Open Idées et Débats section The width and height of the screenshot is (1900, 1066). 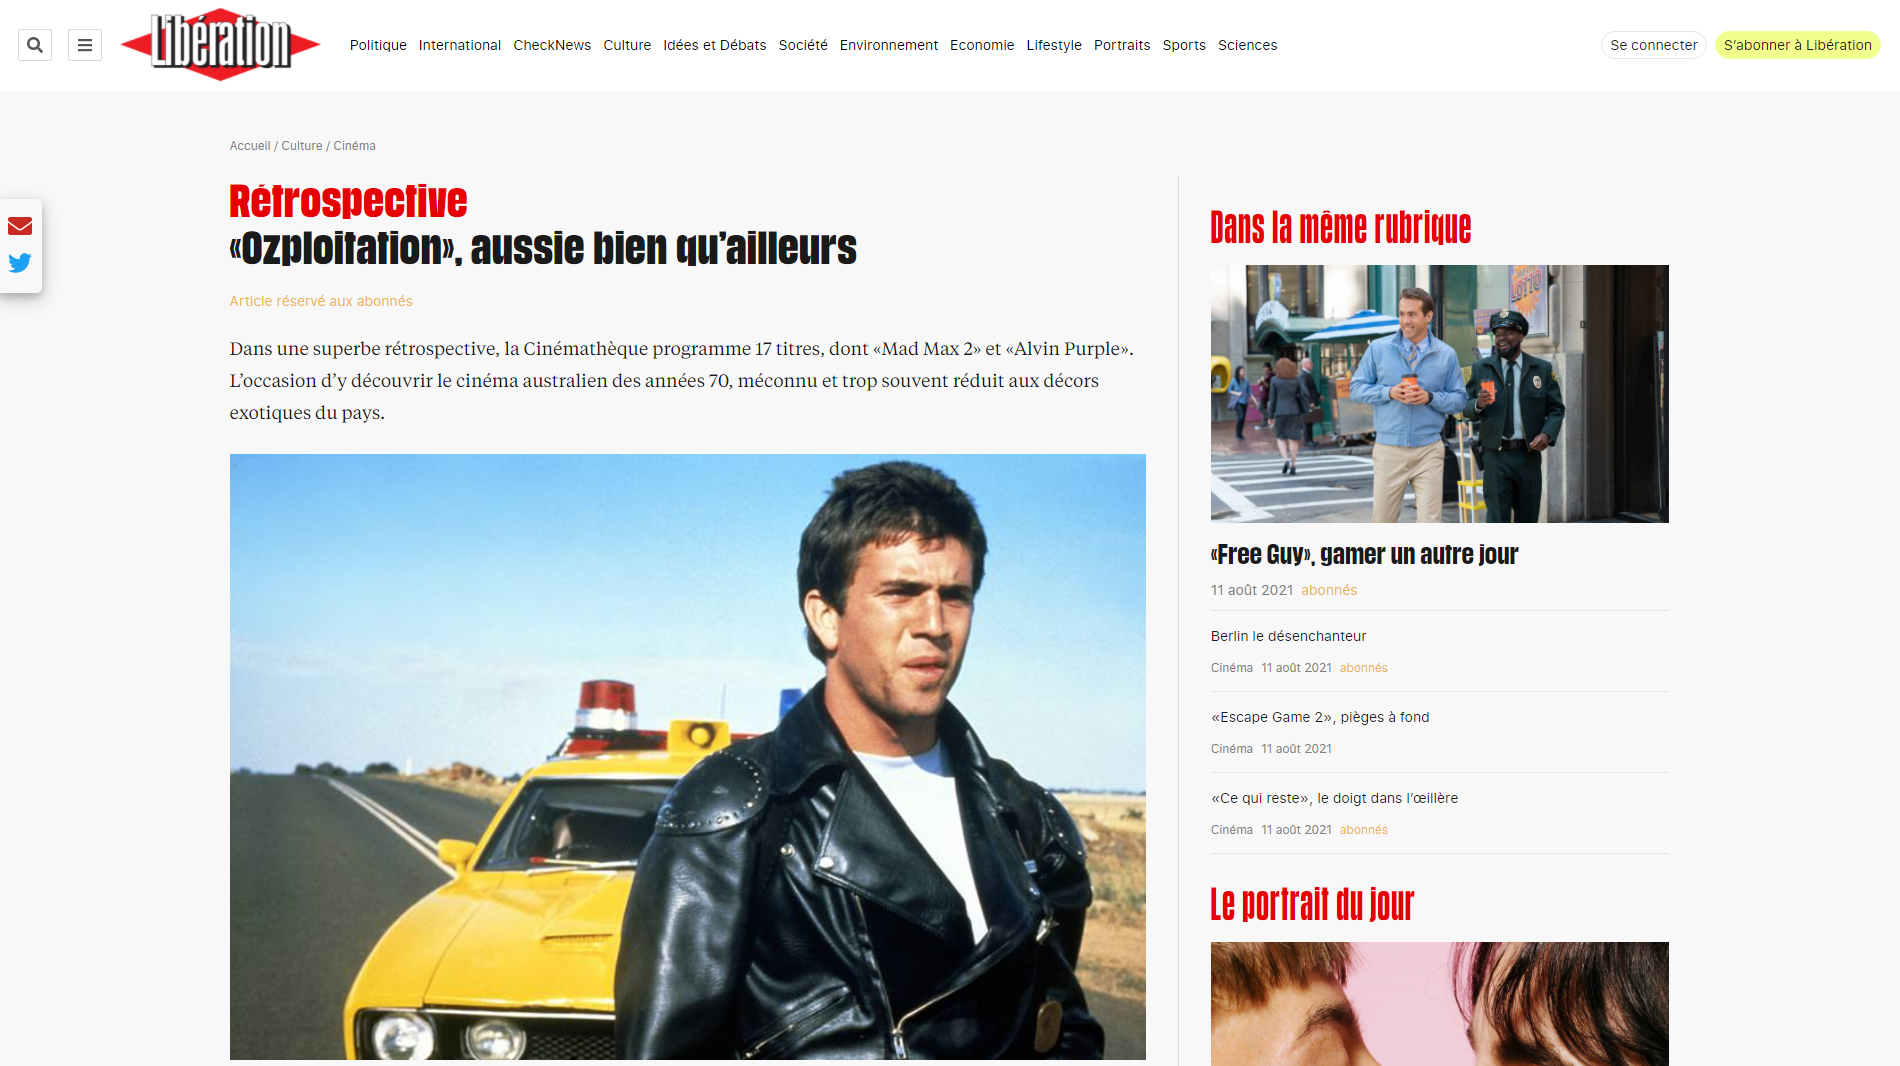click(x=715, y=45)
